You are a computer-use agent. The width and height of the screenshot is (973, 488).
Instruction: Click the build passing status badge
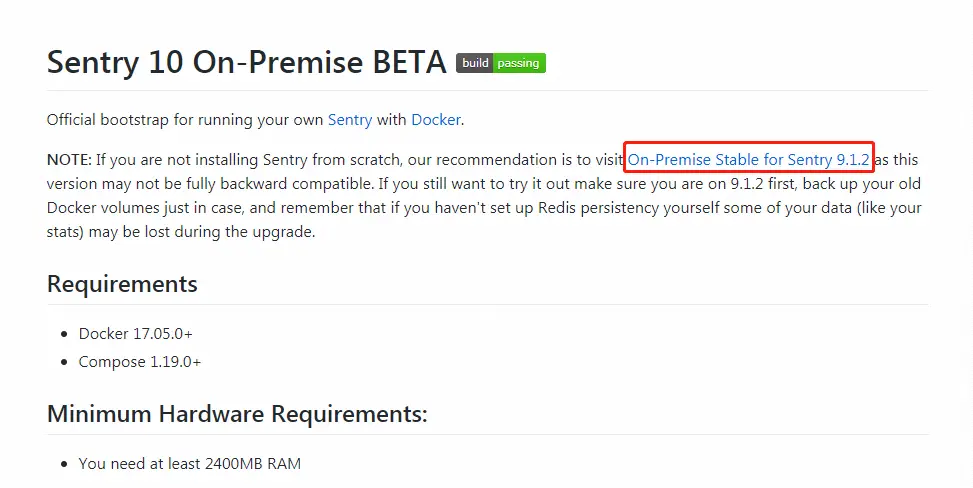coord(501,63)
